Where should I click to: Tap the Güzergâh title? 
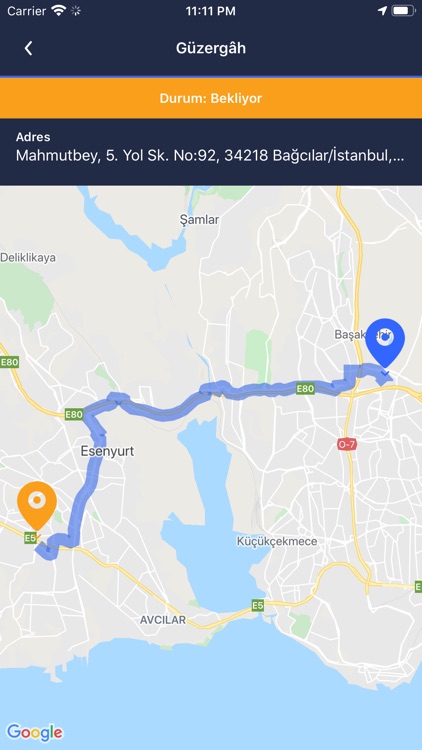pos(211,48)
